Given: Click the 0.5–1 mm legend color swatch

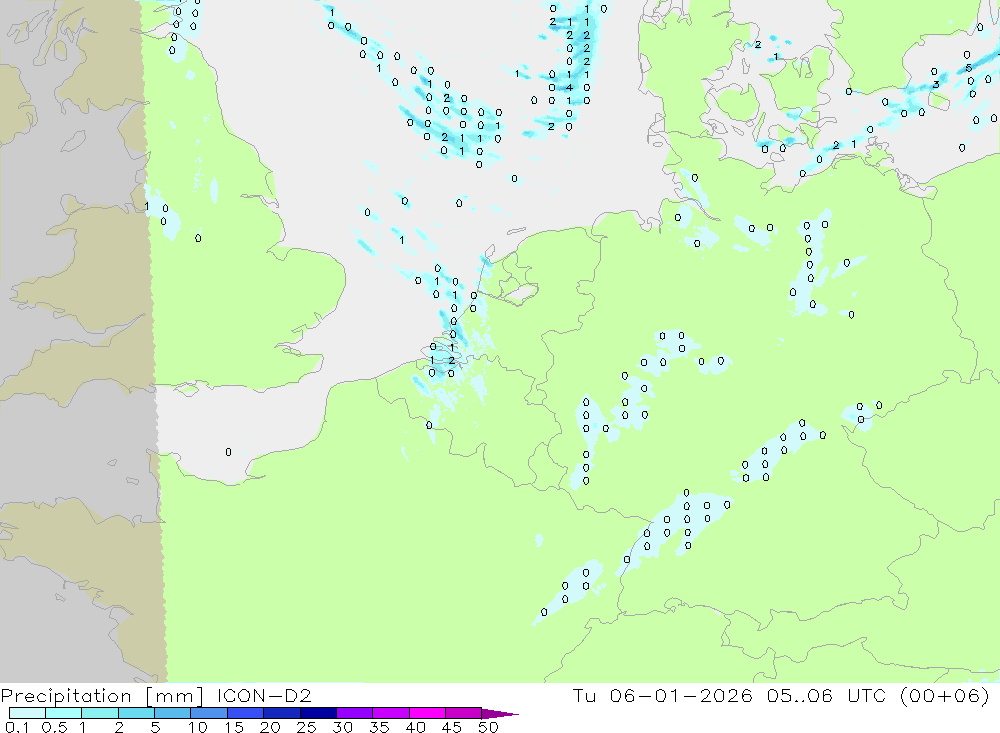Looking at the screenshot, I should [64, 713].
